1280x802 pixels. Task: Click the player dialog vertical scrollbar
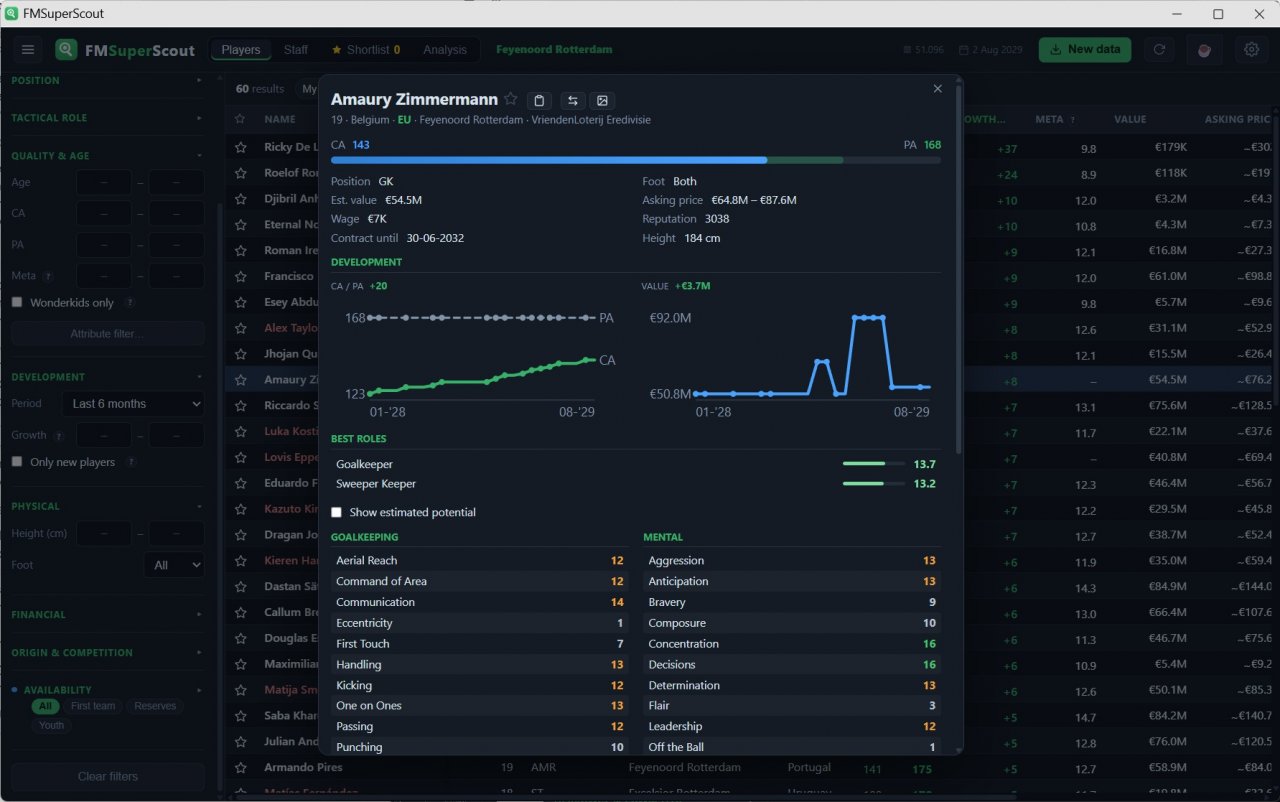coord(960,270)
